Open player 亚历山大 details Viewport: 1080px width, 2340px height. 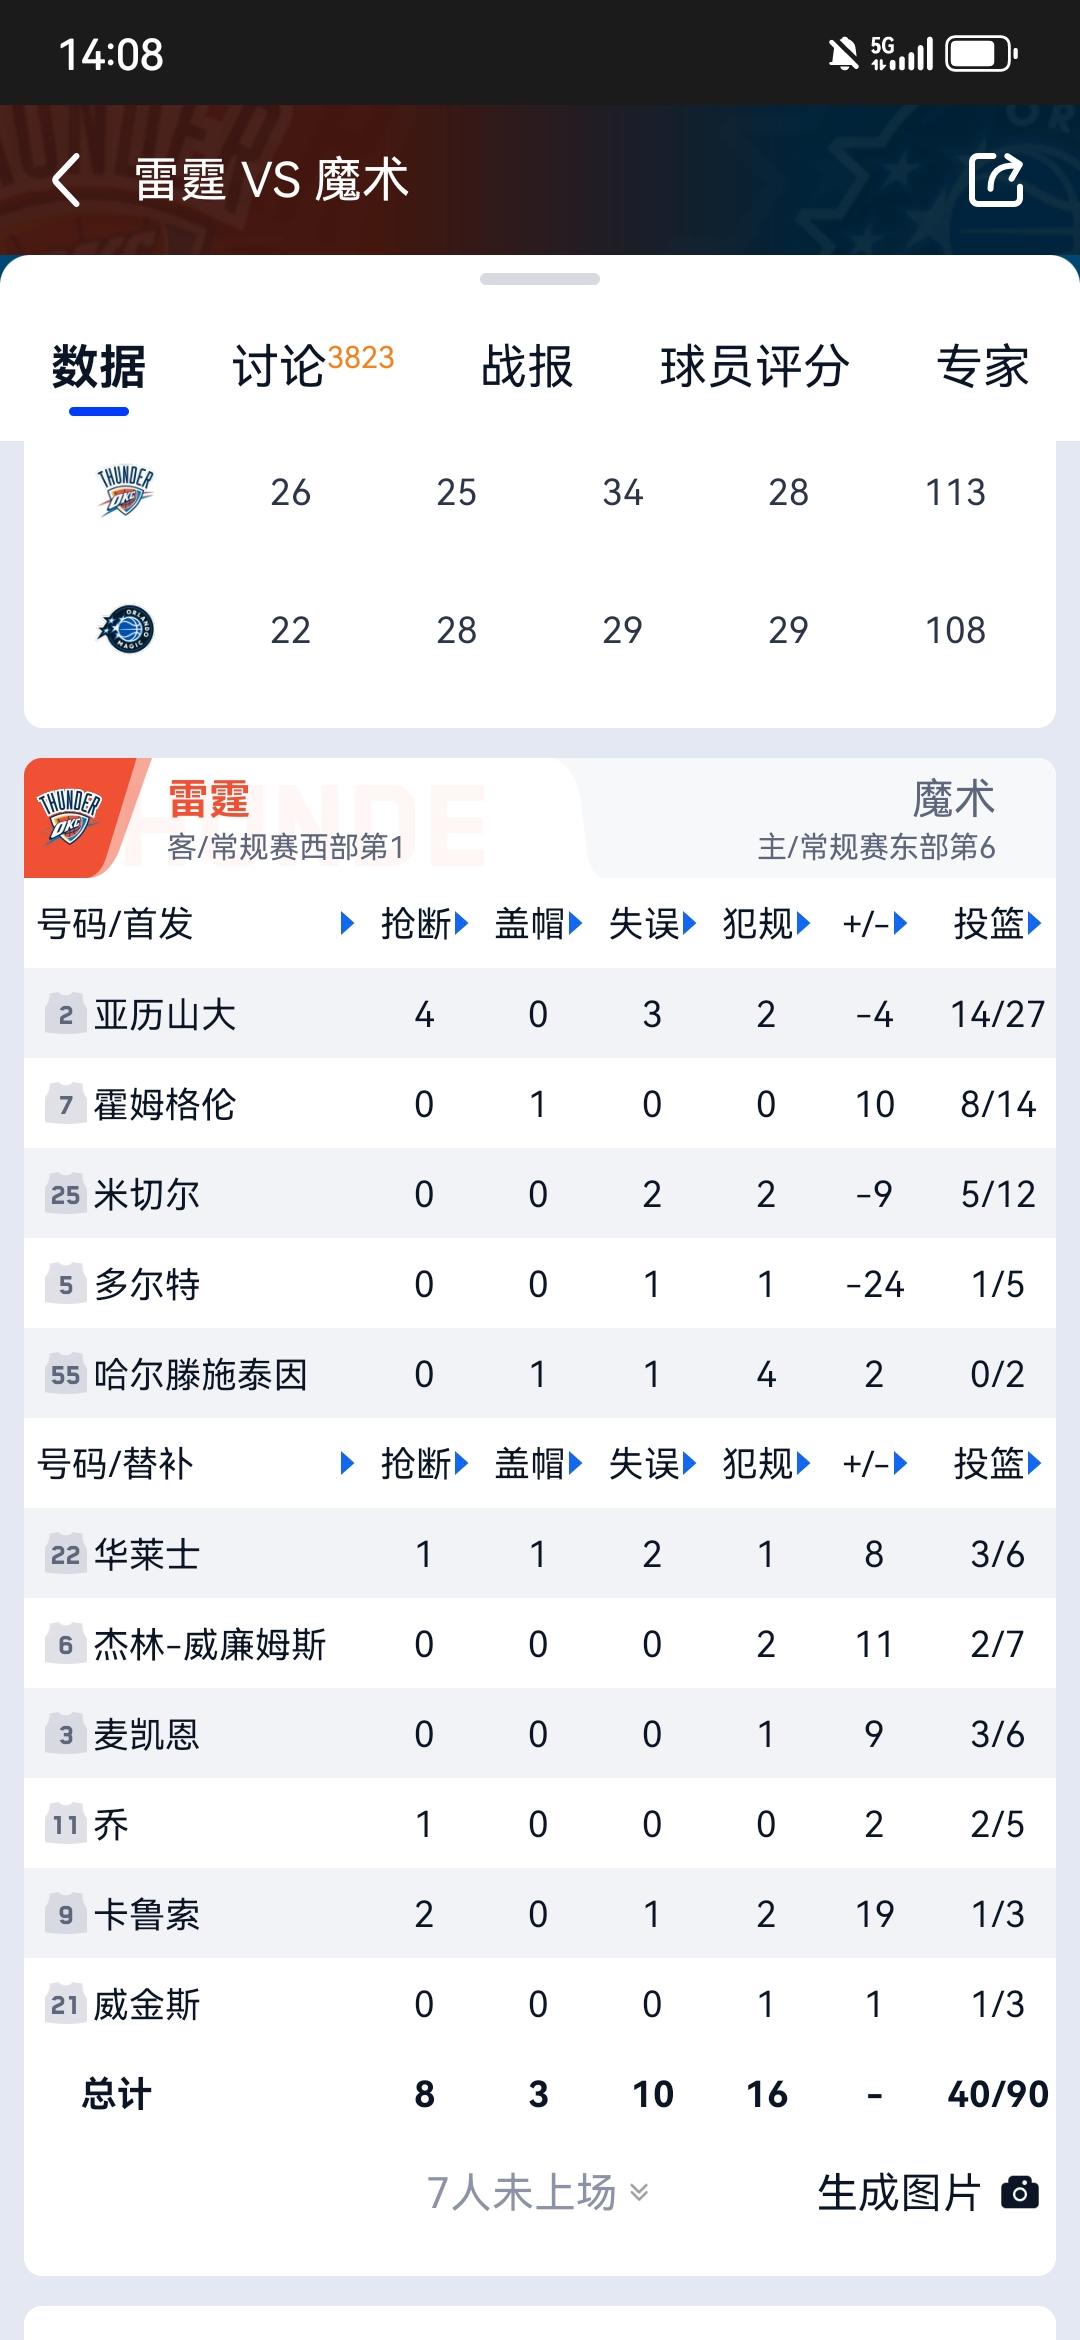[165, 1015]
